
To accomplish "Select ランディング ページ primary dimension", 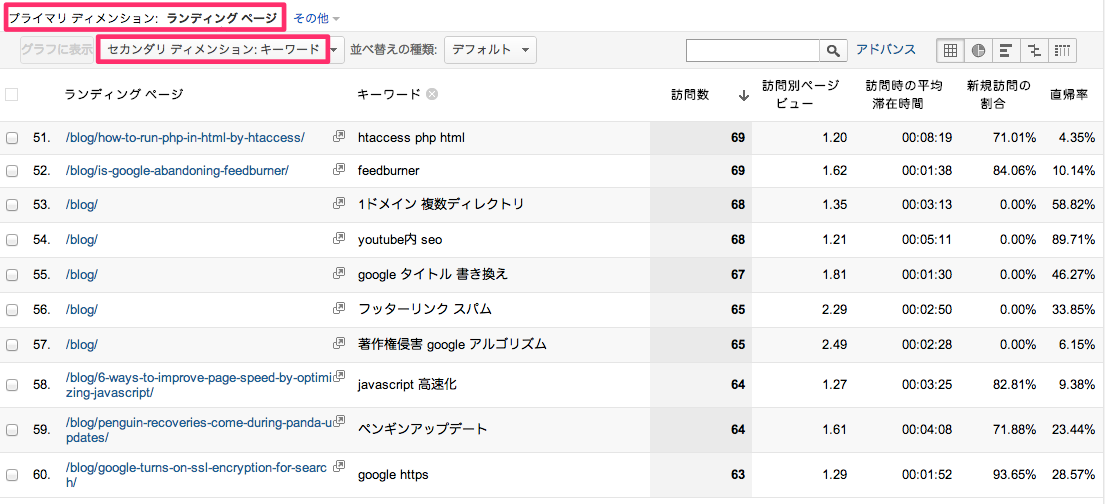I will tap(221, 18).
